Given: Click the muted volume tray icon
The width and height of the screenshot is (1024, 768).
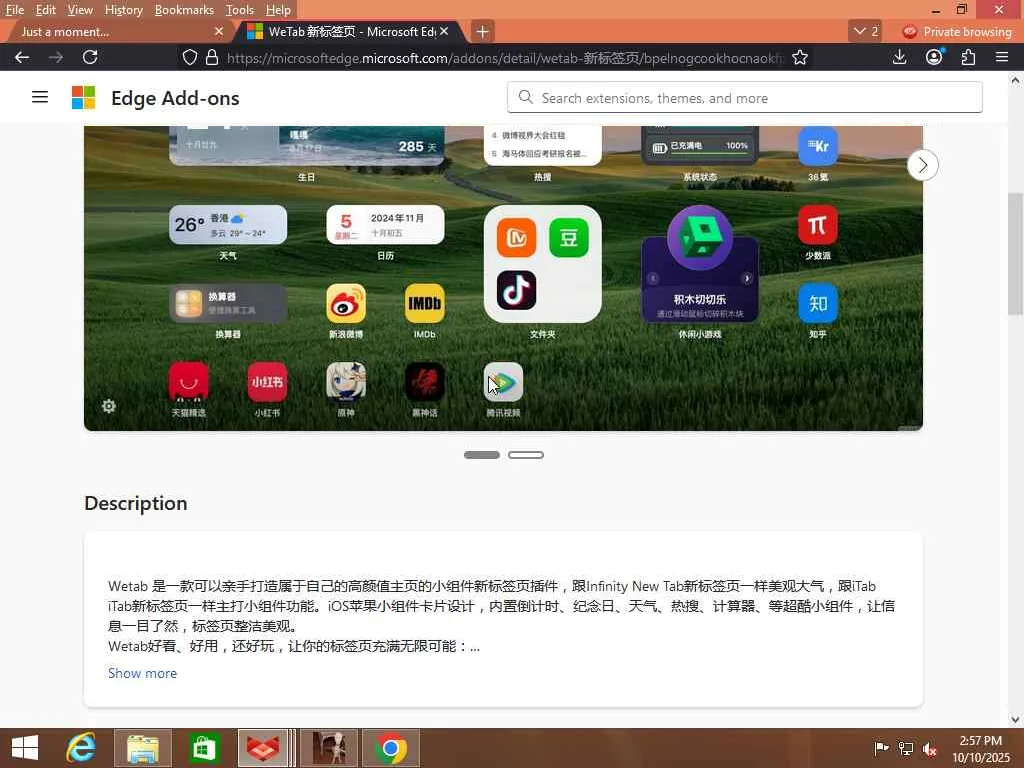Looking at the screenshot, I should 929,748.
